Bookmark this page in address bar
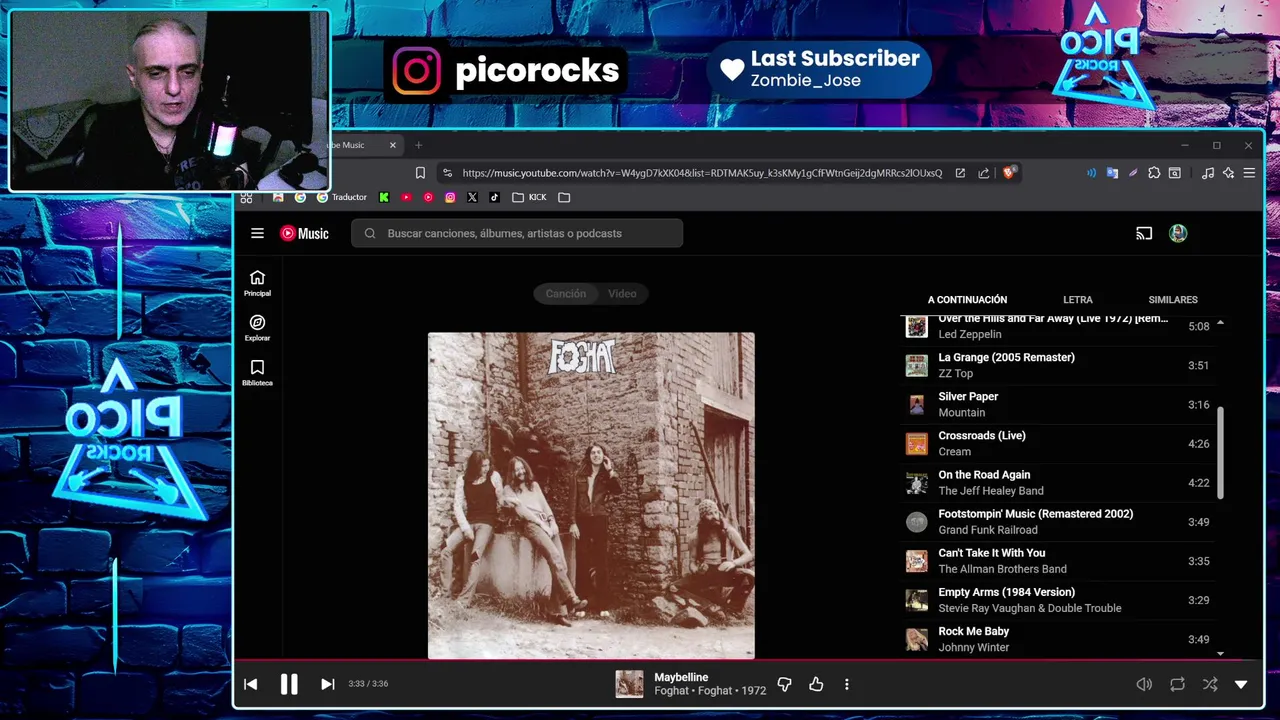Viewport: 1280px width, 720px height. 420,173
